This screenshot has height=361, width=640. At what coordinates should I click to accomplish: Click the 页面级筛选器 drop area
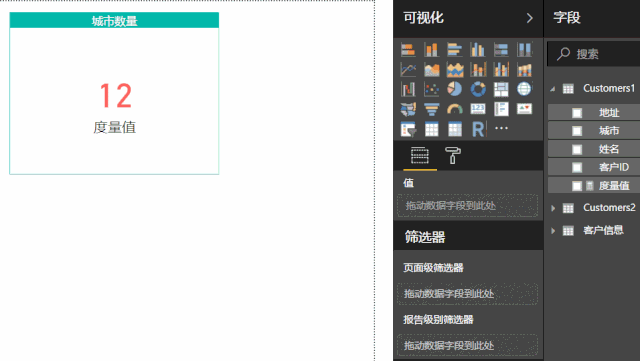pyautogui.click(x=467, y=294)
